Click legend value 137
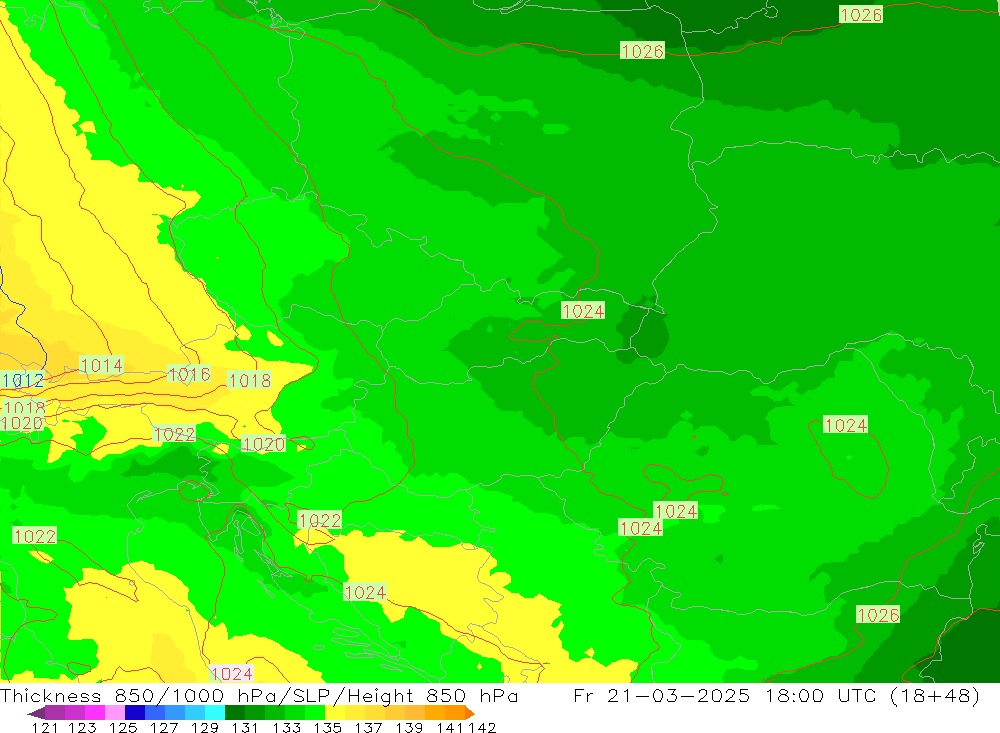The height and width of the screenshot is (733, 1000). 368,727
